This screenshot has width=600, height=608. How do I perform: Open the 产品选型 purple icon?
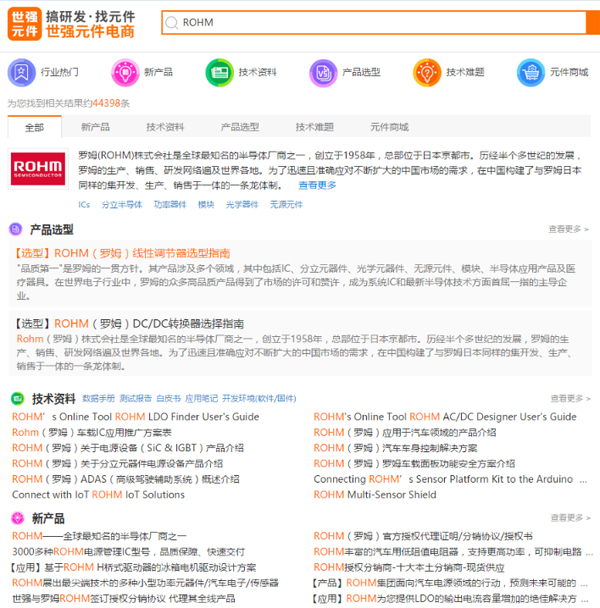pyautogui.click(x=323, y=73)
